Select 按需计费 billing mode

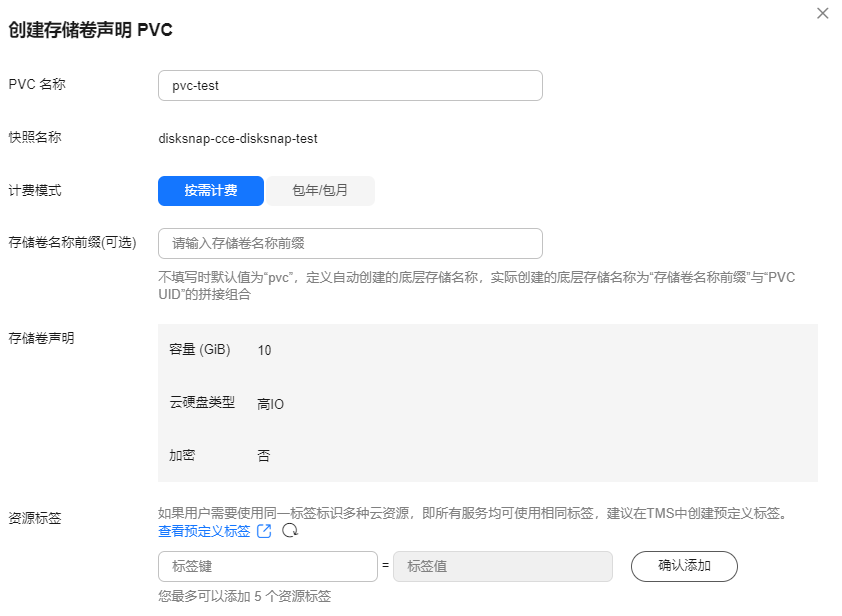(210, 191)
